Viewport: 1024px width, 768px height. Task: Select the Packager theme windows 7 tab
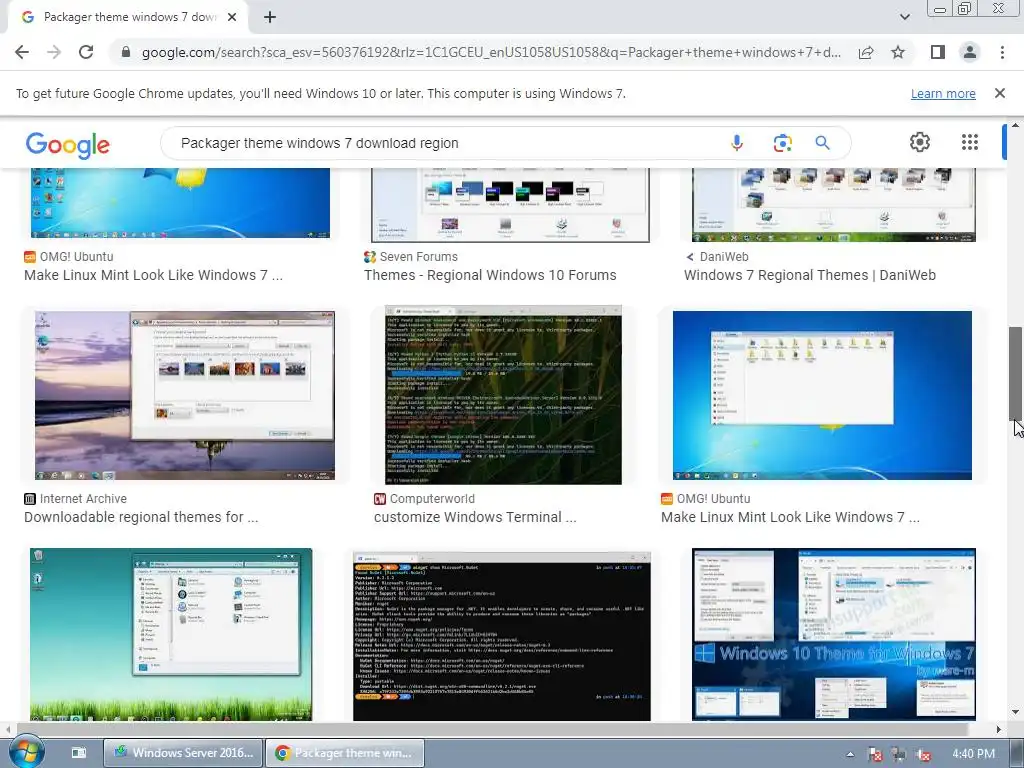127,17
